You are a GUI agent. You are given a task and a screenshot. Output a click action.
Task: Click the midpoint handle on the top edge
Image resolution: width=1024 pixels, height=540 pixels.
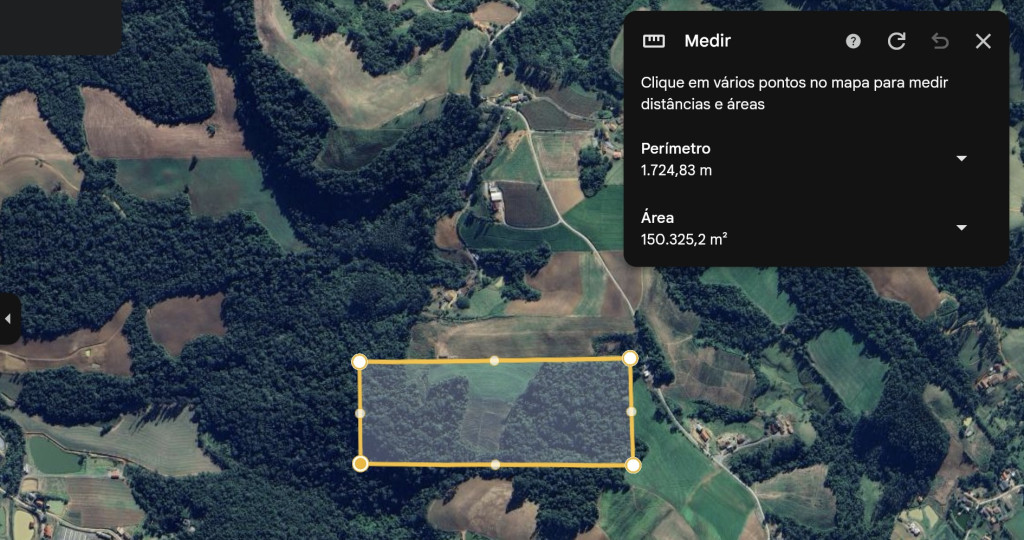494,360
